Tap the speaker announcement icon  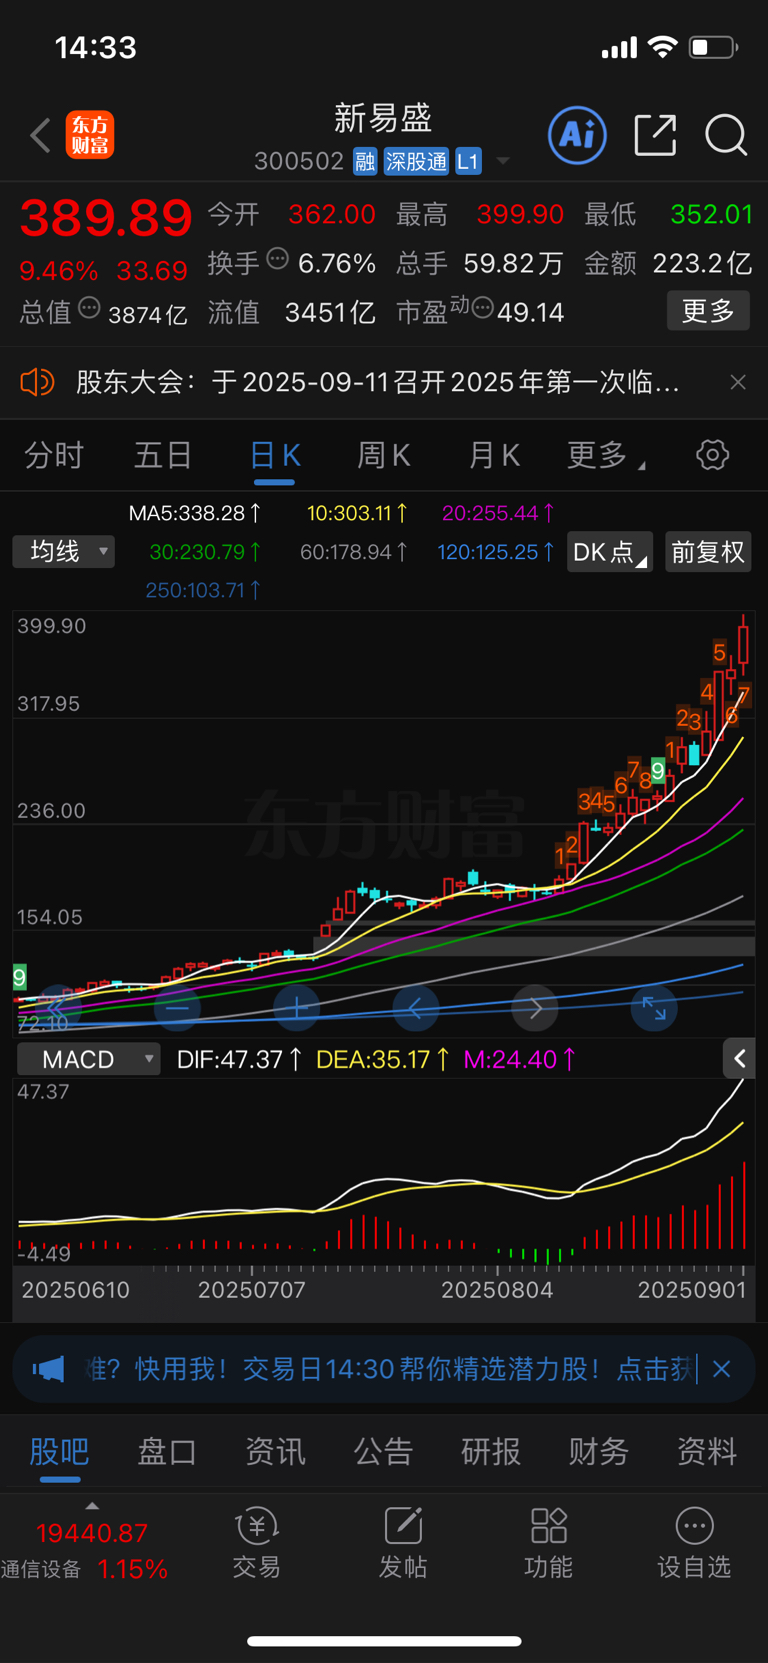coord(37,382)
